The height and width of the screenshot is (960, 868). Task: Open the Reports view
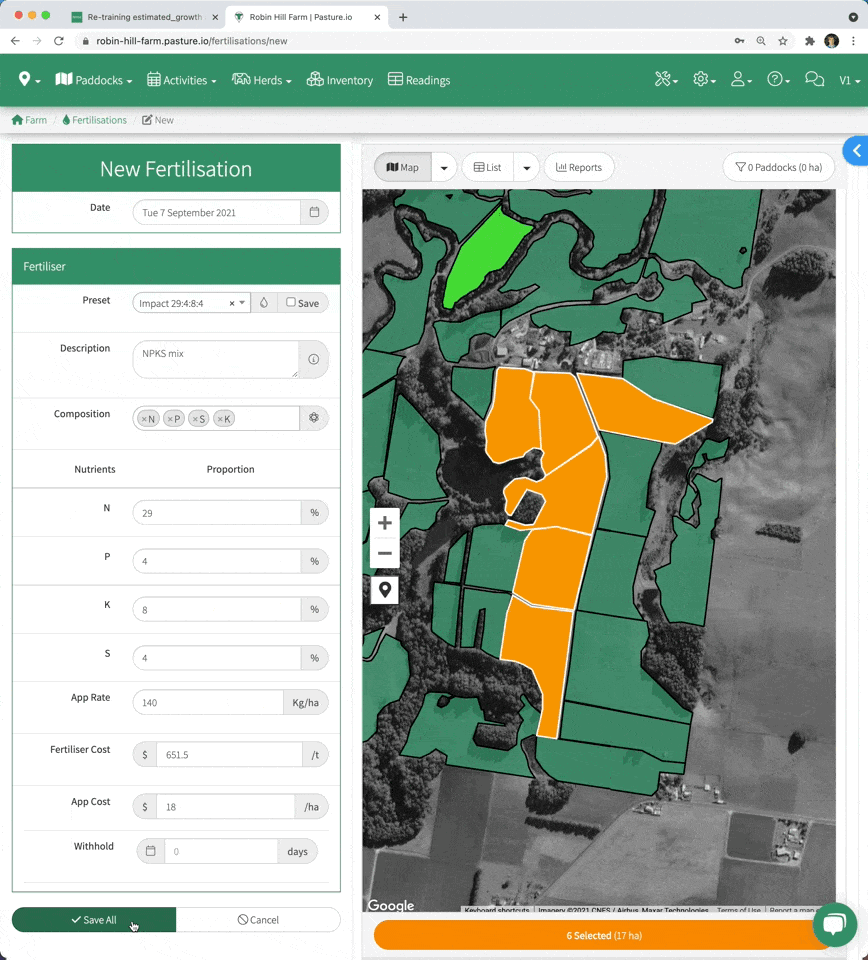pyautogui.click(x=578, y=167)
